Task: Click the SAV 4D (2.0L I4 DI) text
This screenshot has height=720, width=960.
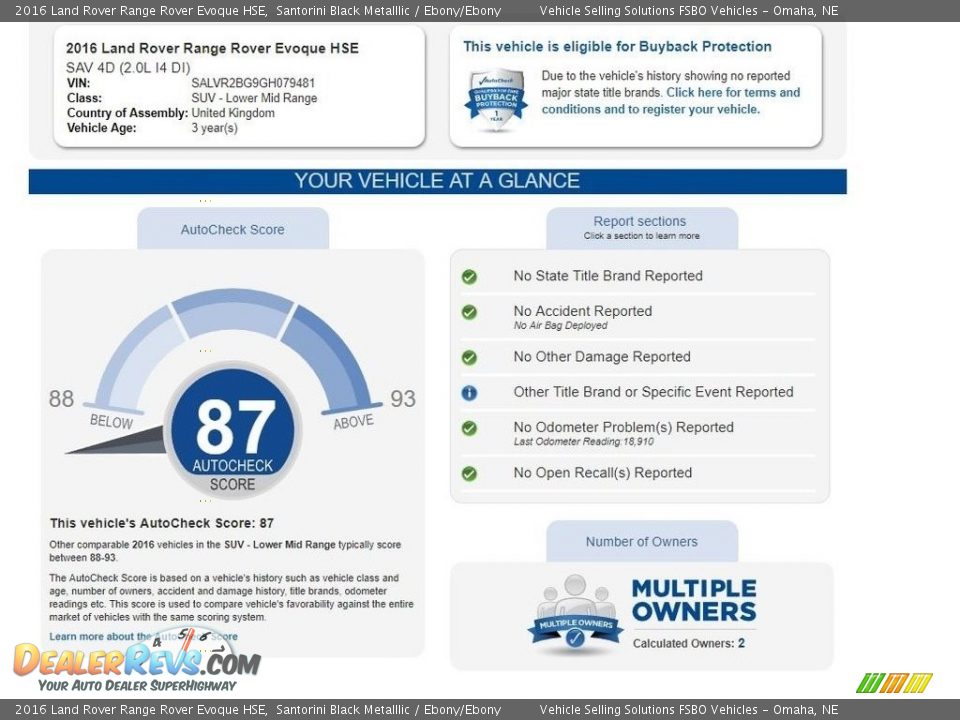Action: 128,67
